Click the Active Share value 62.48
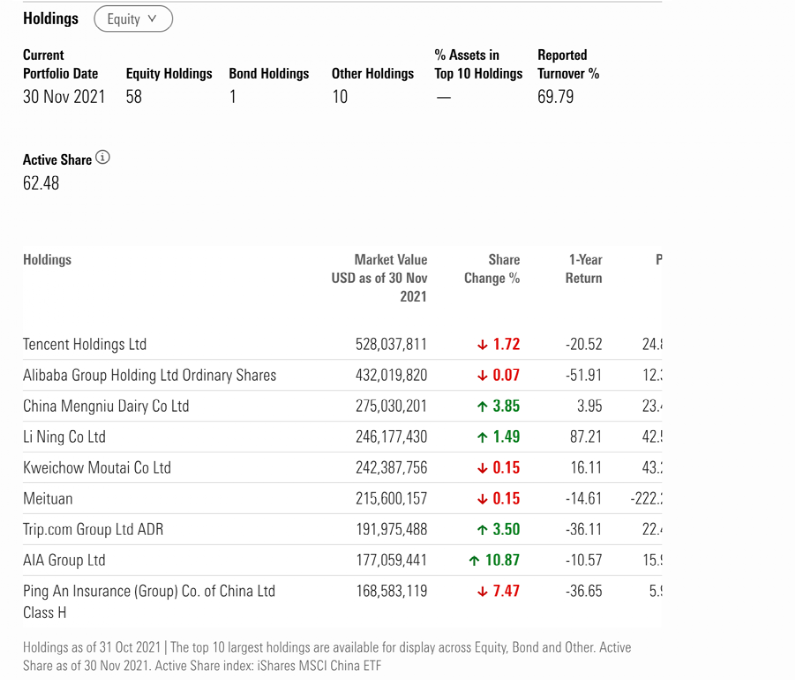Viewport: 795px width, 680px height. [x=41, y=183]
